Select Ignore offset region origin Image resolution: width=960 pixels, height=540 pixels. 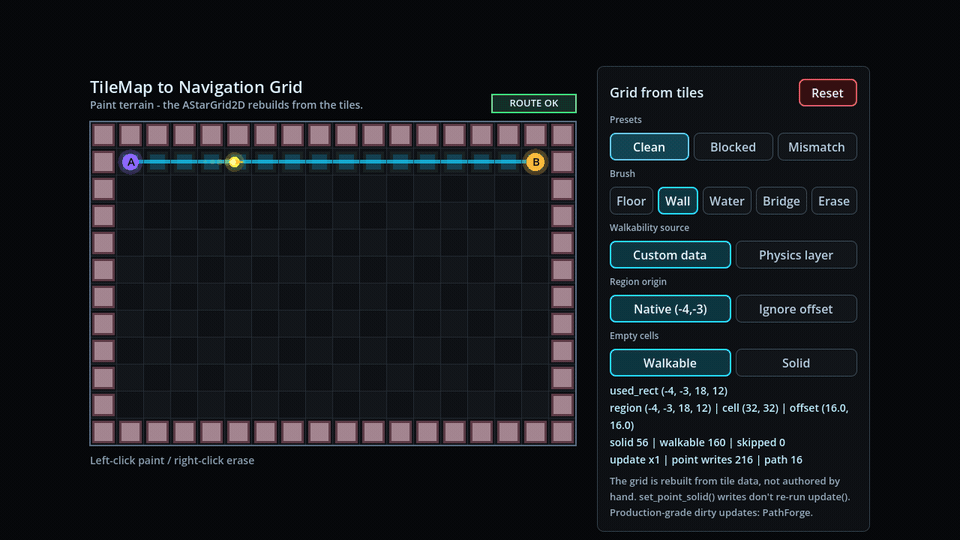coord(796,309)
